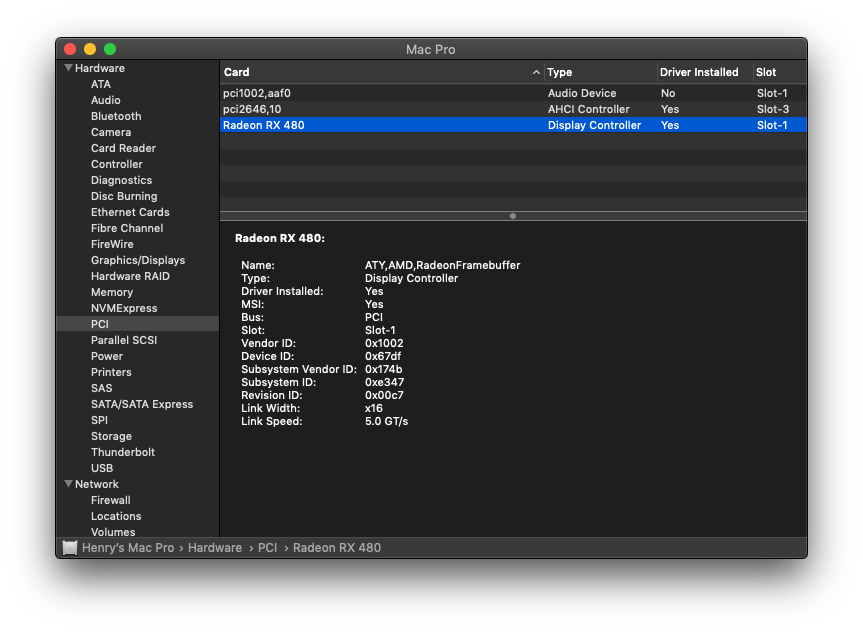Select the pci2646,10 card row

point(513,109)
